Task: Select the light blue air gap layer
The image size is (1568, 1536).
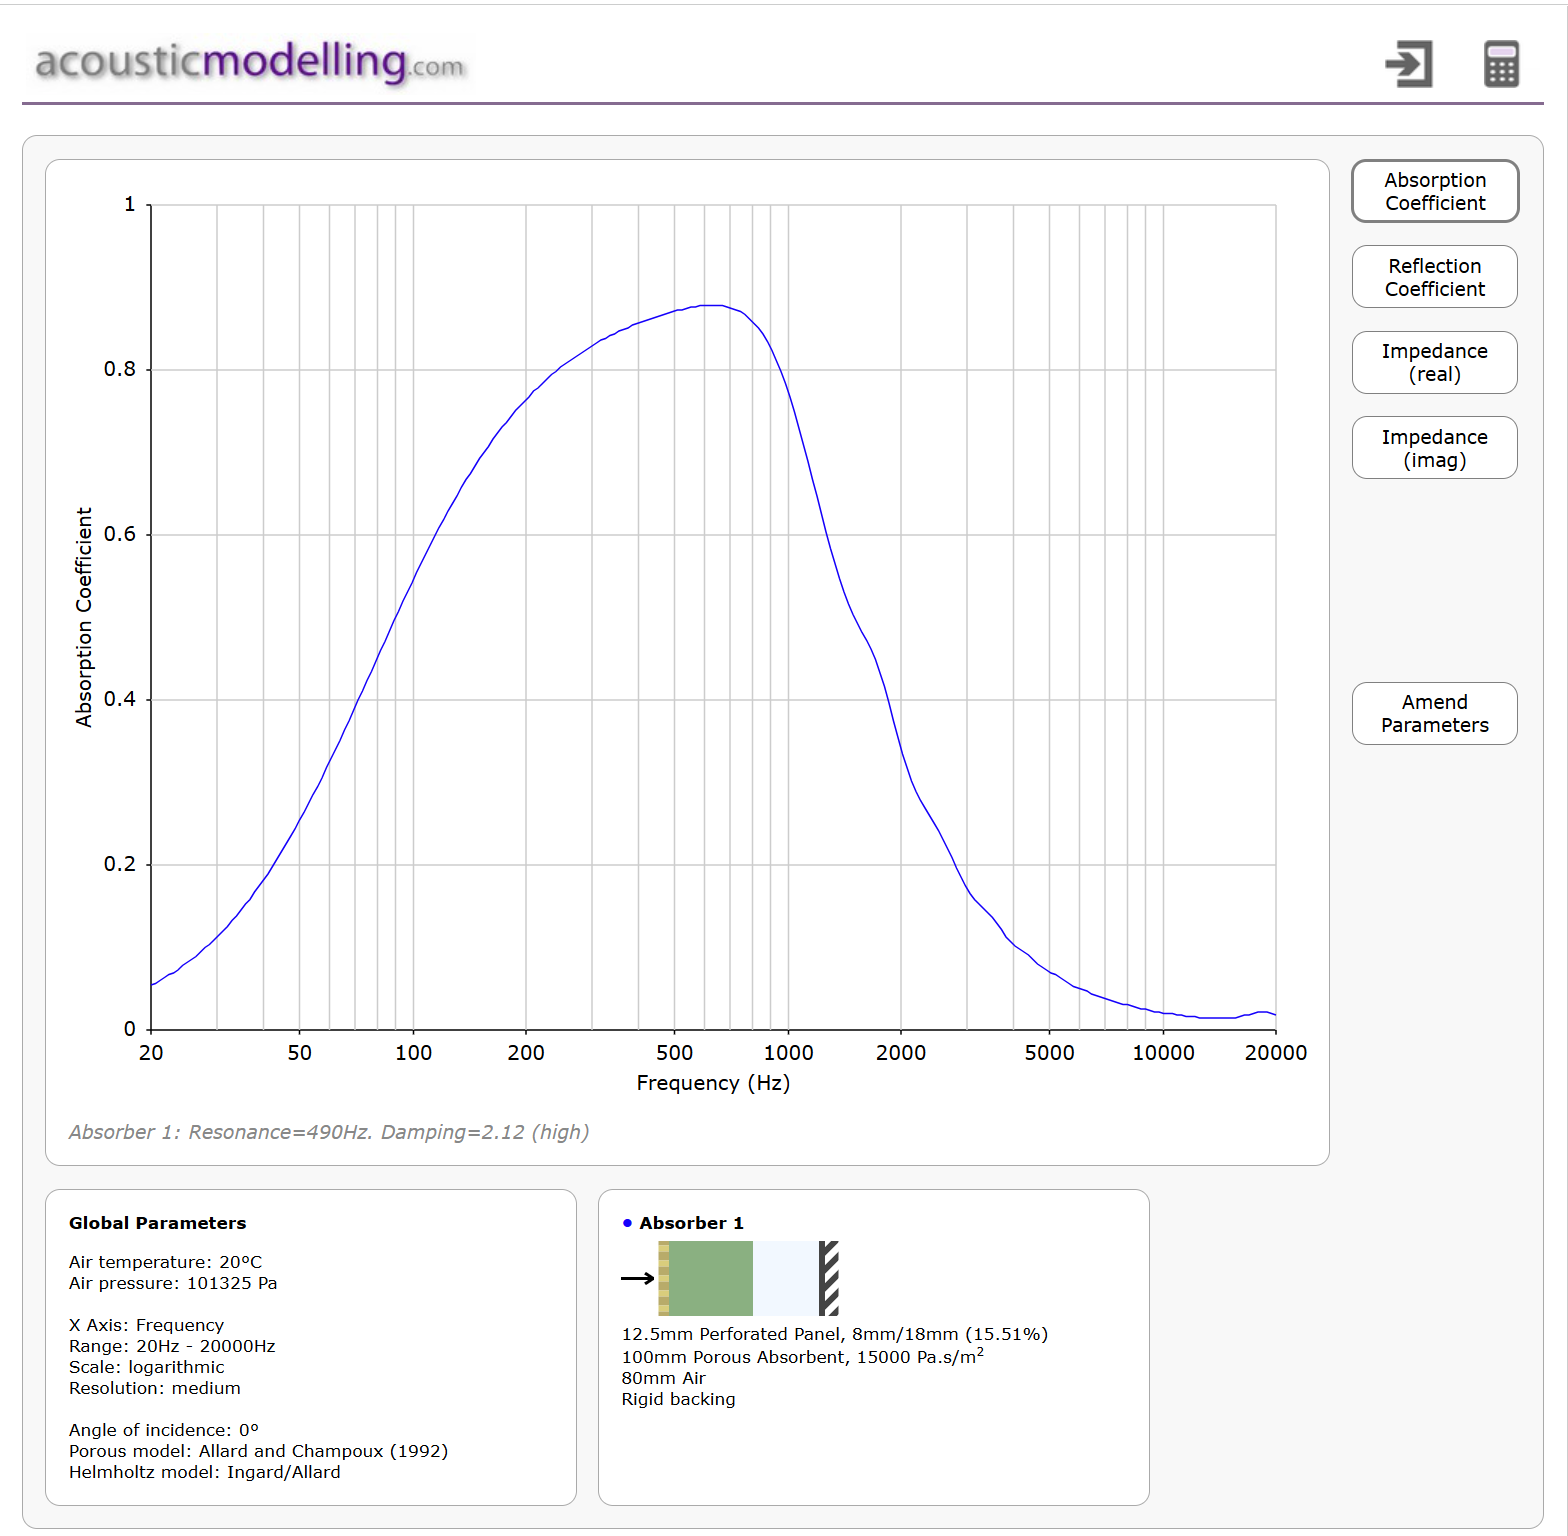Action: (785, 1278)
